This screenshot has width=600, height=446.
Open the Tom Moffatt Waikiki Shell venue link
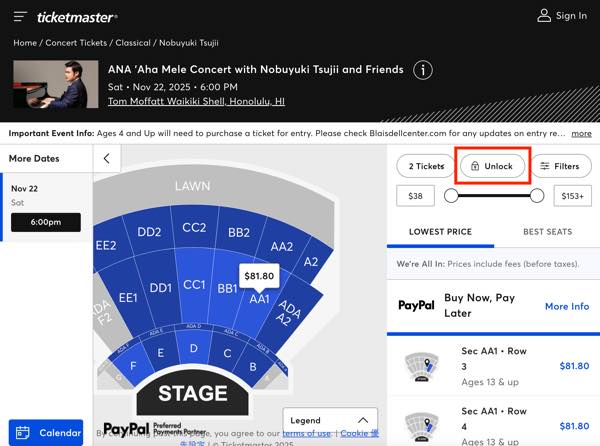click(196, 101)
